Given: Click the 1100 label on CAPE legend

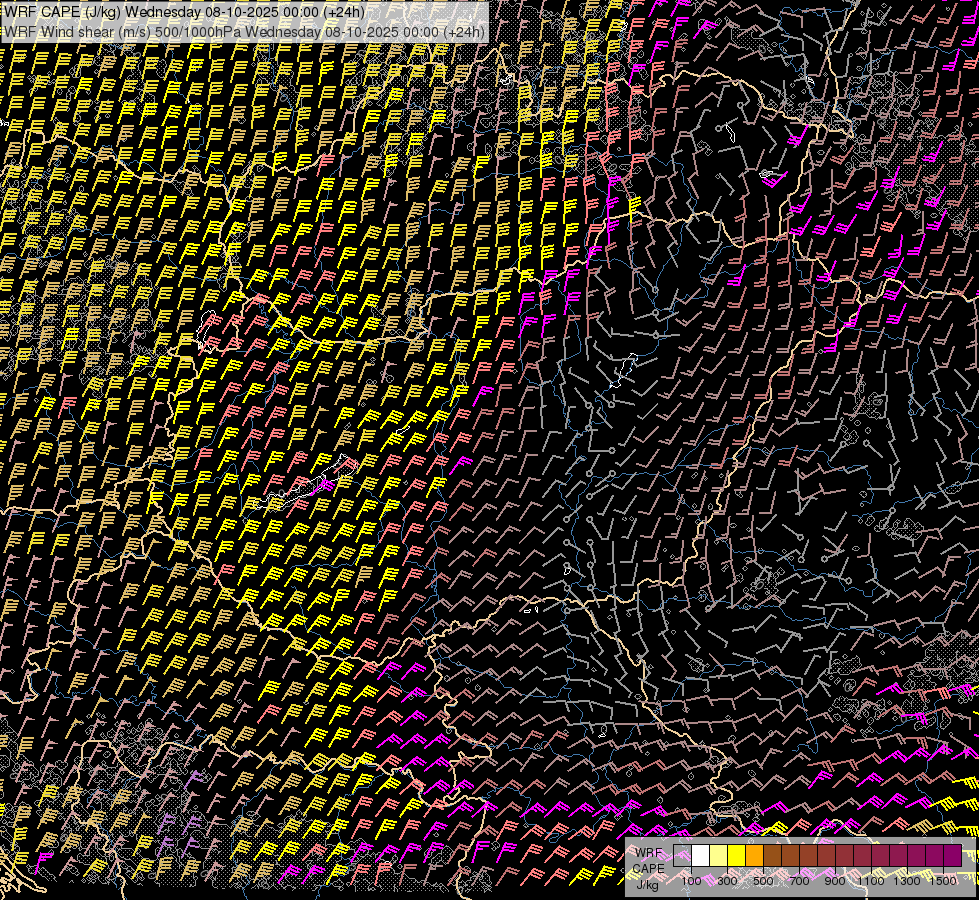Looking at the screenshot, I should (871, 881).
